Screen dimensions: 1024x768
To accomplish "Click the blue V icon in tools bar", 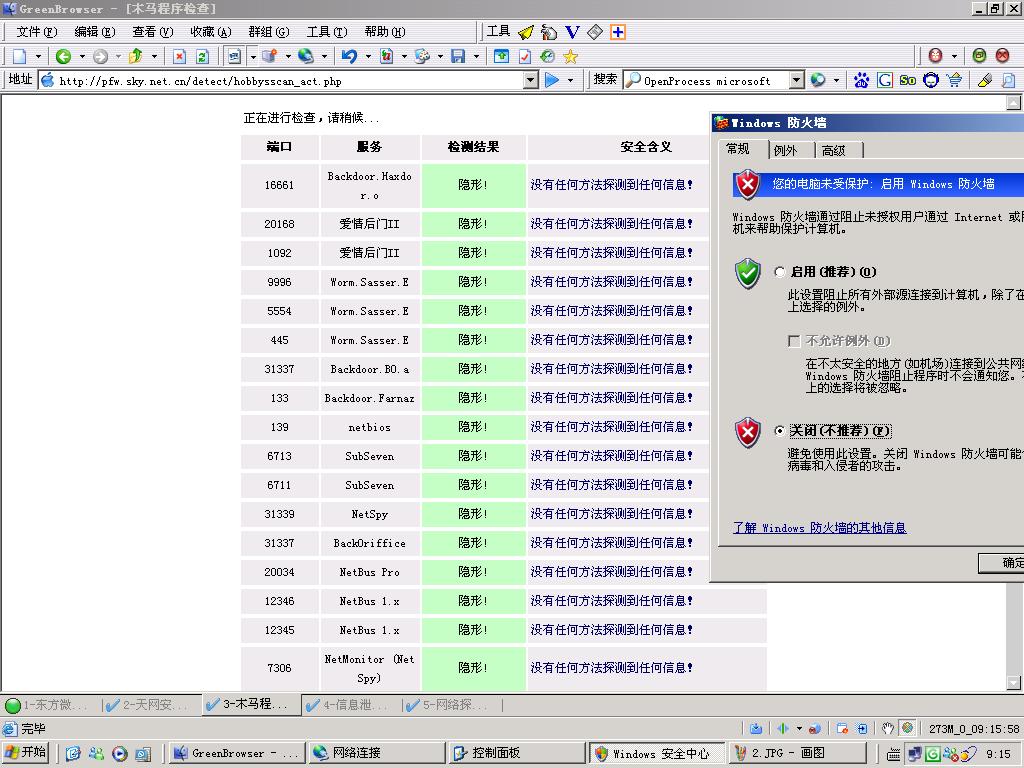I will click(x=572, y=32).
